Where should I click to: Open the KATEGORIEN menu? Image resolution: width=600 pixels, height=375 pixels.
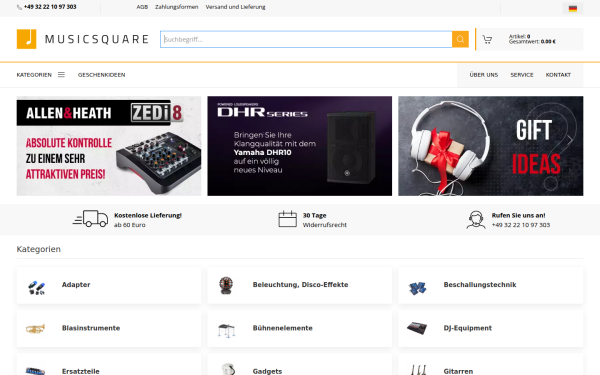coord(34,75)
